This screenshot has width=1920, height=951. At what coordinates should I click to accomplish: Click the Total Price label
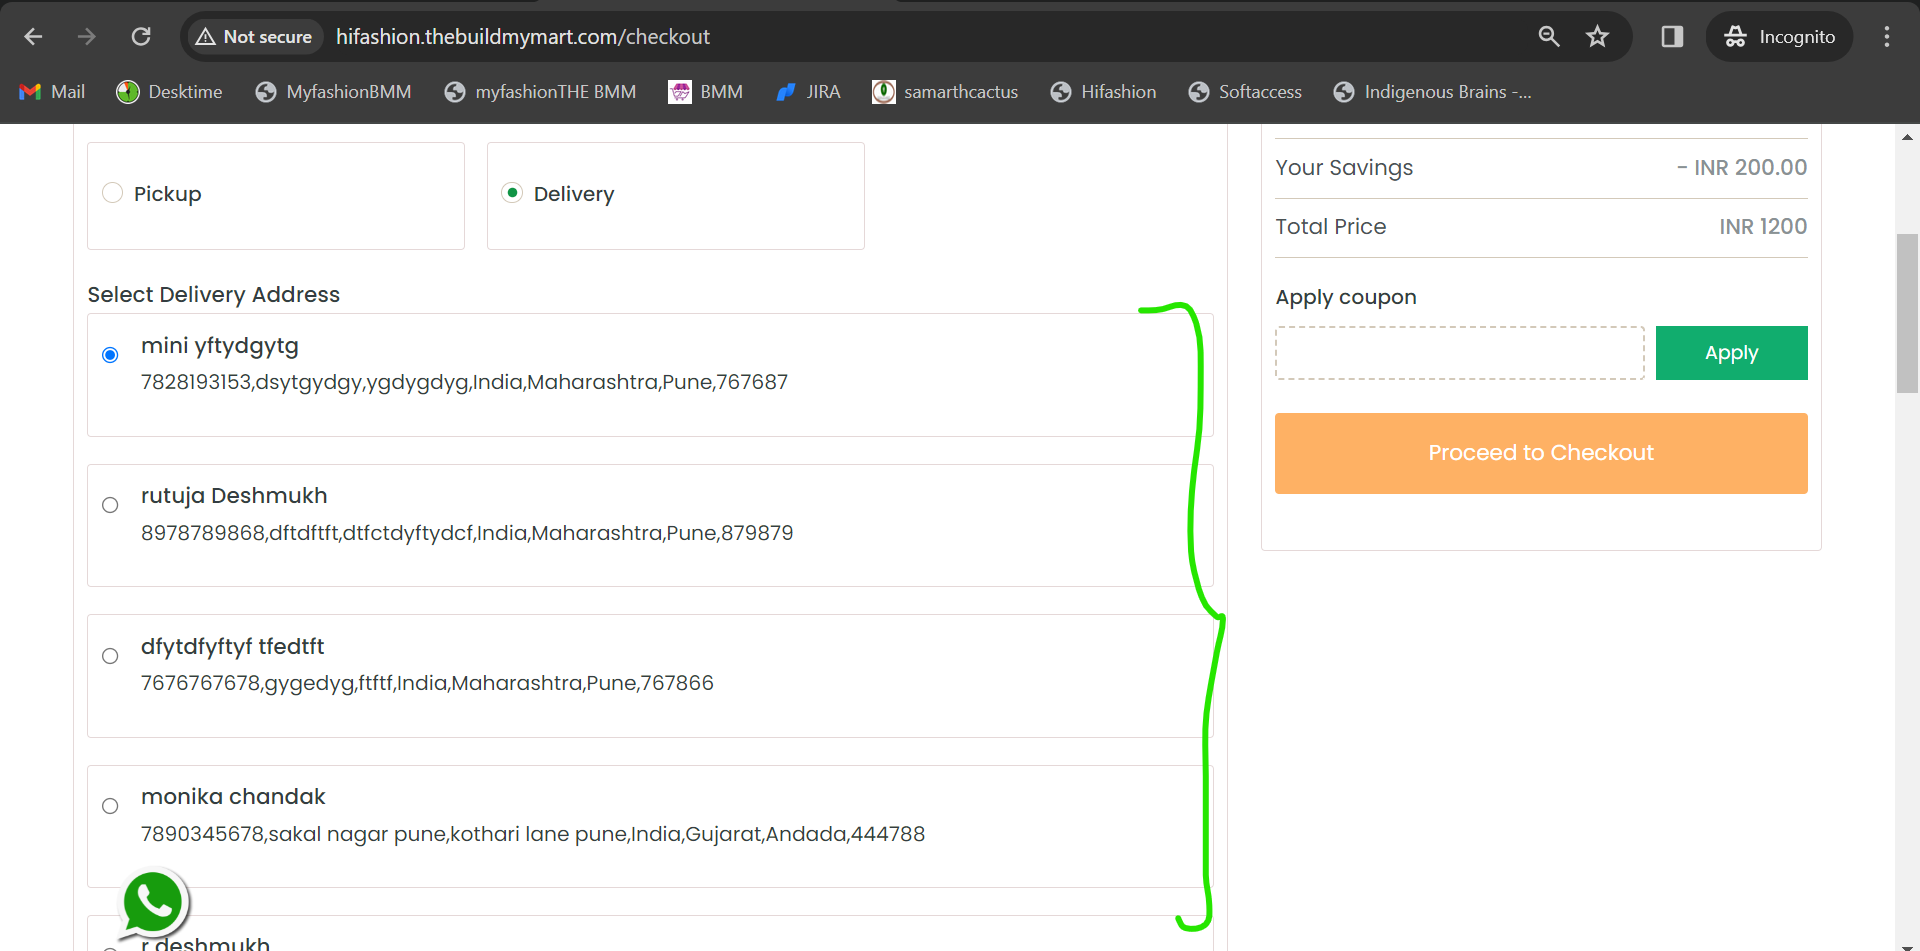coord(1331,227)
